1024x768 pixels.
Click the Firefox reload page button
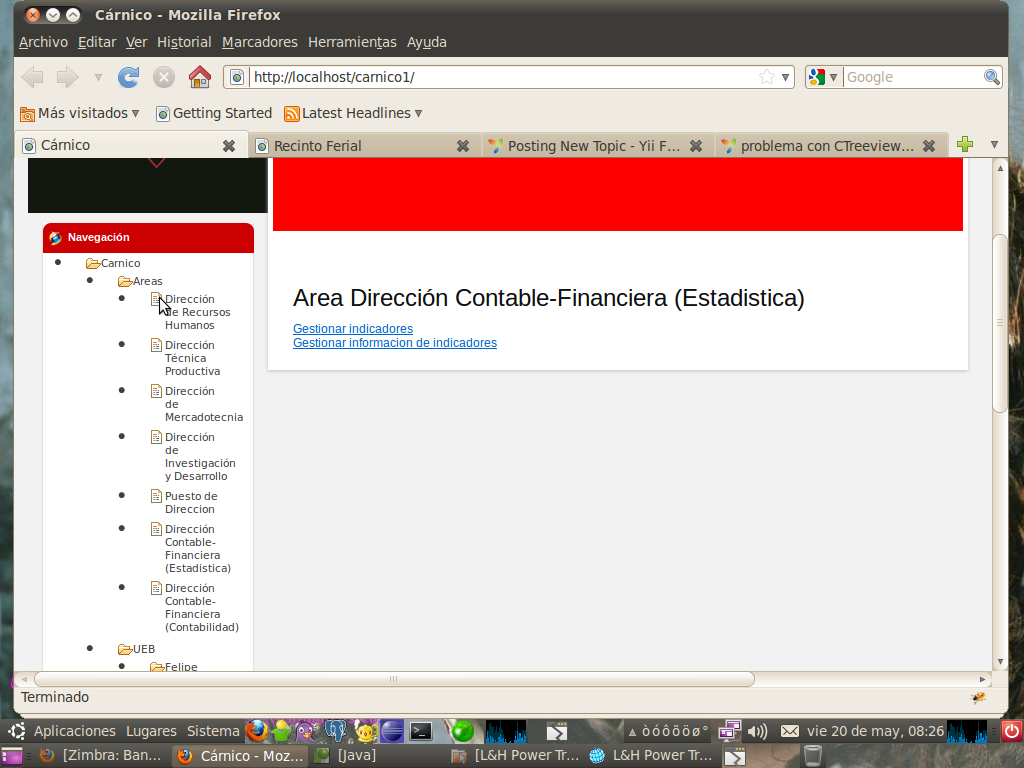tap(128, 77)
